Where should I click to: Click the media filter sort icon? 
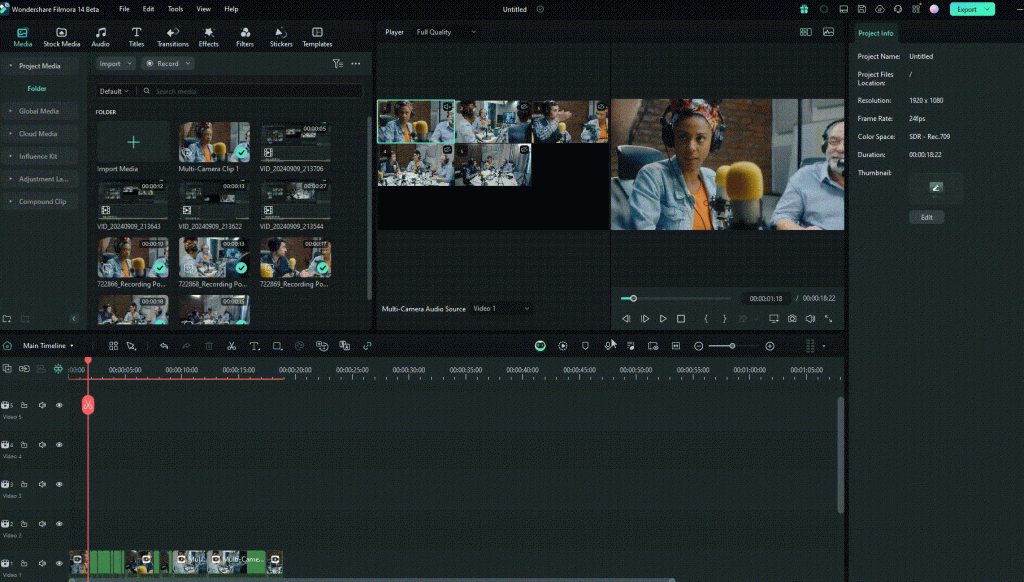coord(338,63)
